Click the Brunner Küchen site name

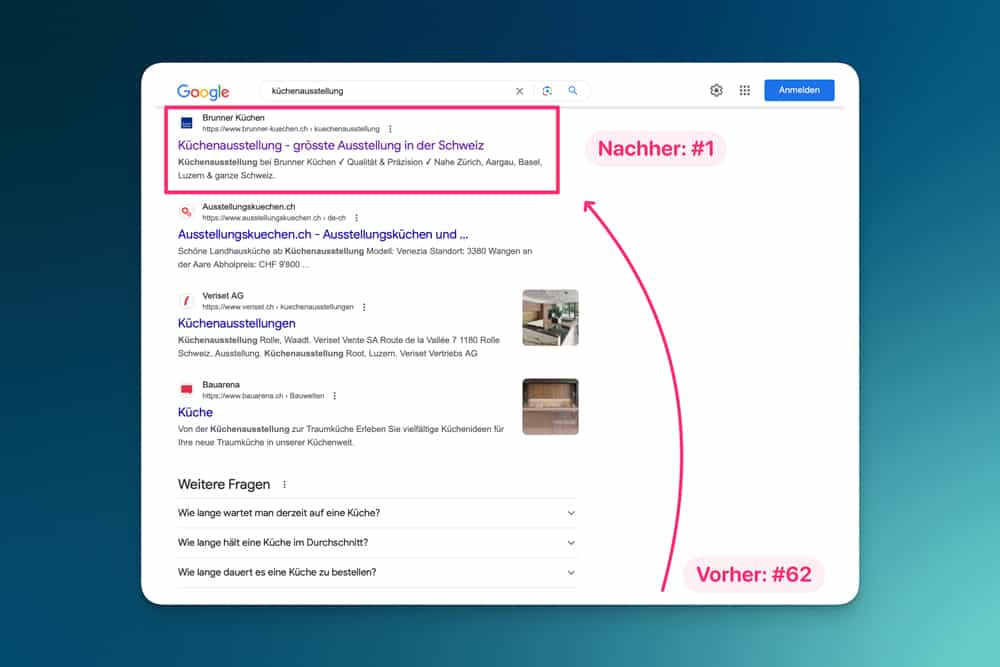tap(233, 118)
